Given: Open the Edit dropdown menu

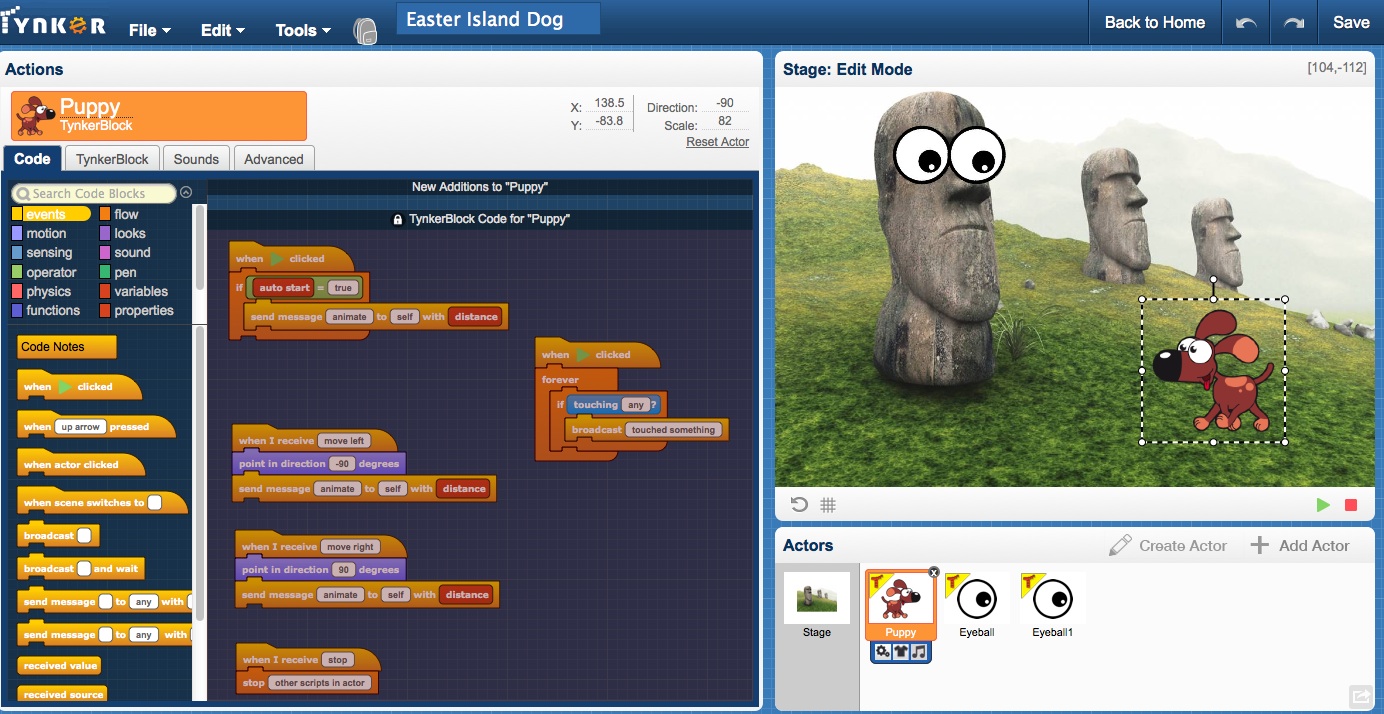Looking at the screenshot, I should pos(222,30).
